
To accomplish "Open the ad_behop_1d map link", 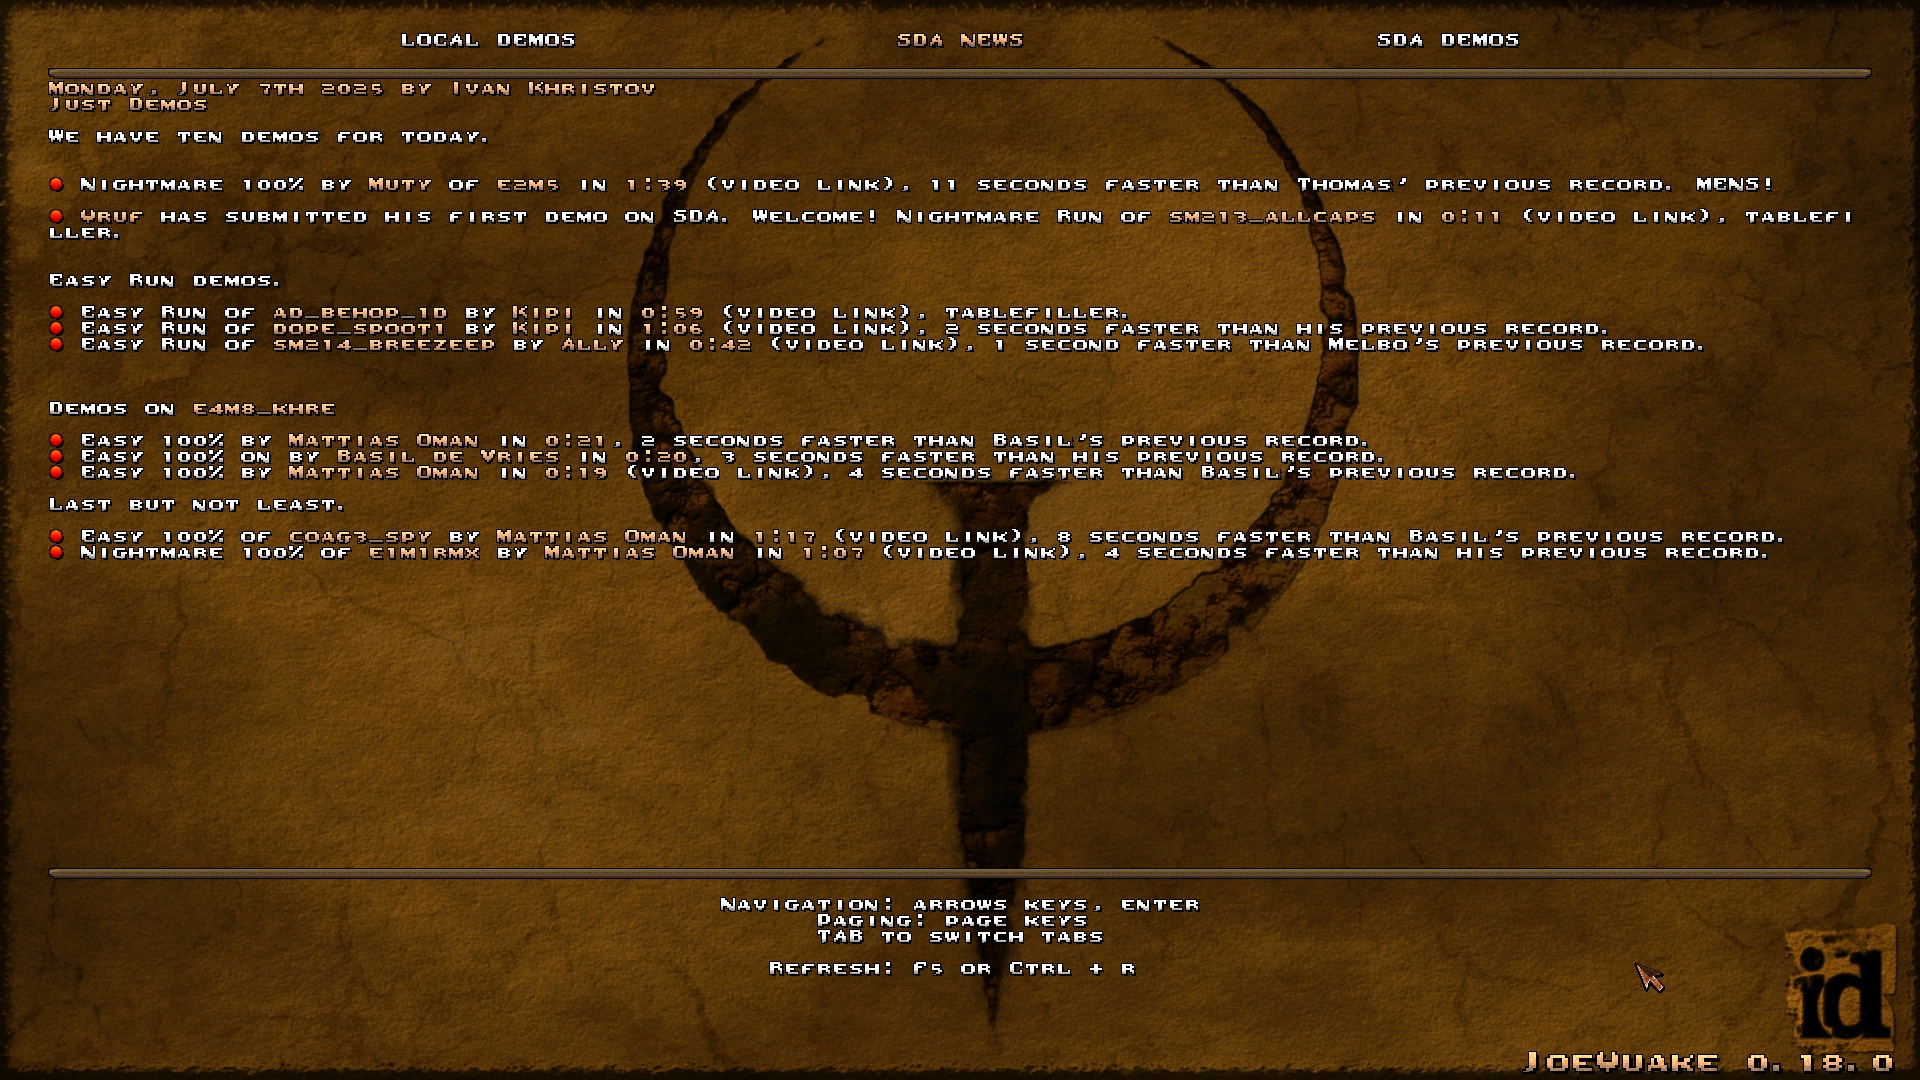I will [x=360, y=312].
